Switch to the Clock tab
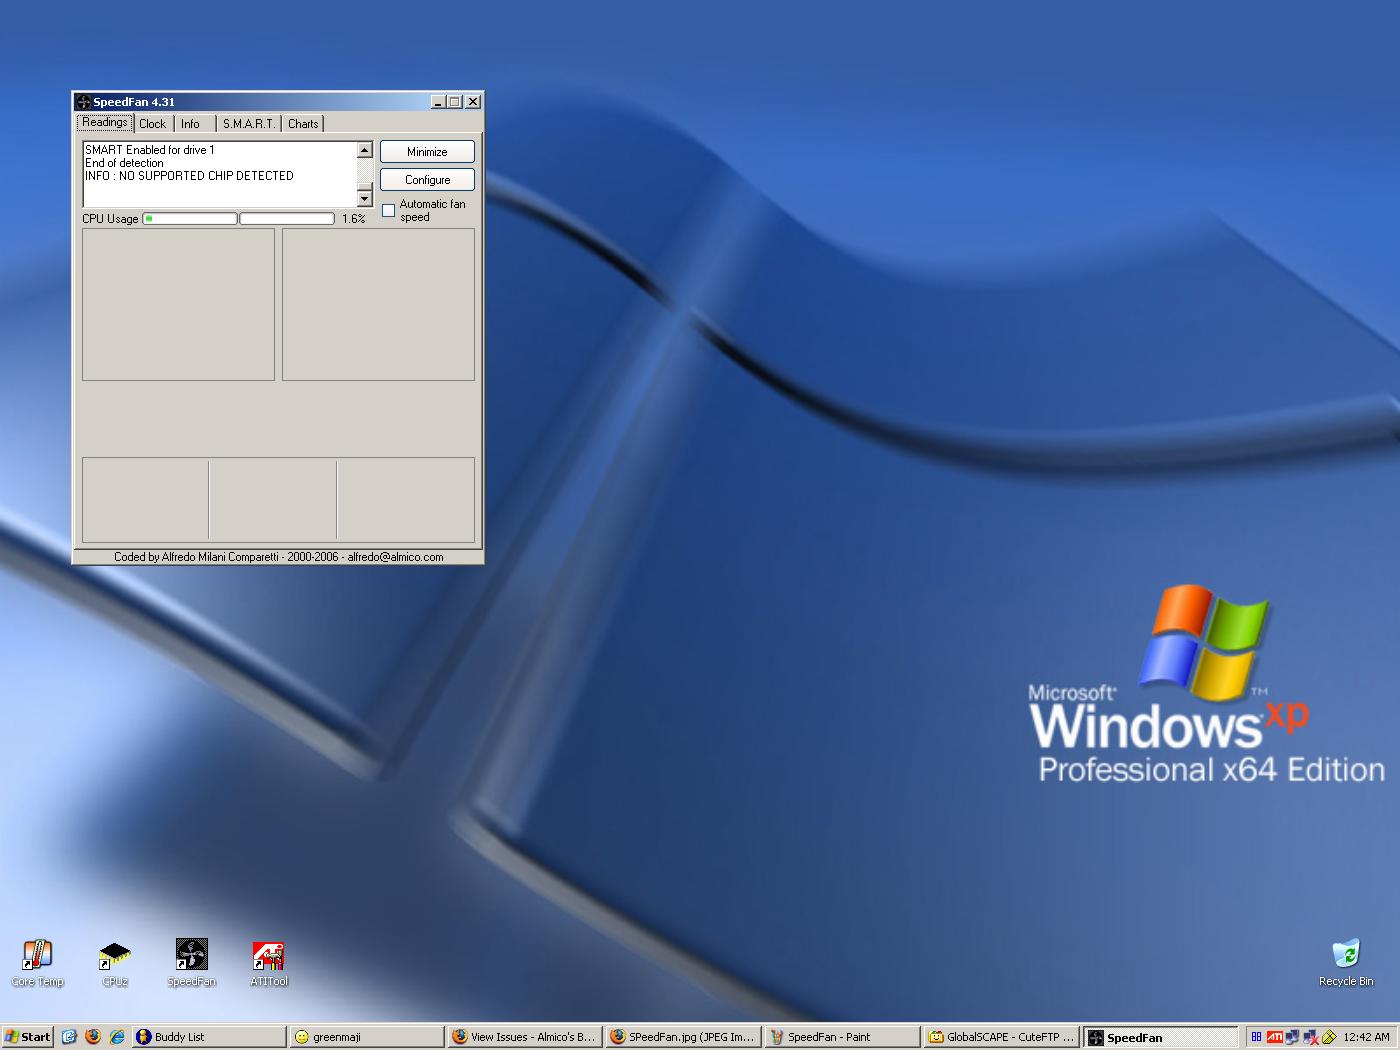Image resolution: width=1400 pixels, height=1050 pixels. 152,124
